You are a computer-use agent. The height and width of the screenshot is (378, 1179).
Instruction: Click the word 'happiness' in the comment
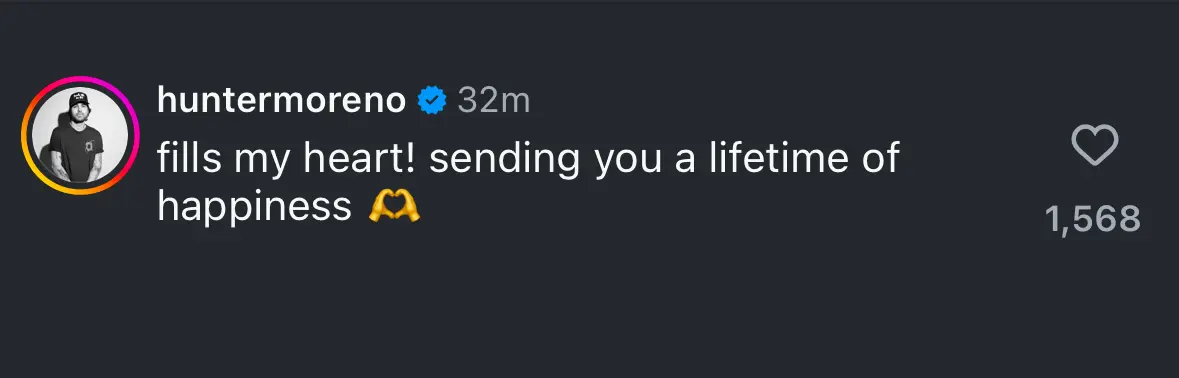[254, 207]
